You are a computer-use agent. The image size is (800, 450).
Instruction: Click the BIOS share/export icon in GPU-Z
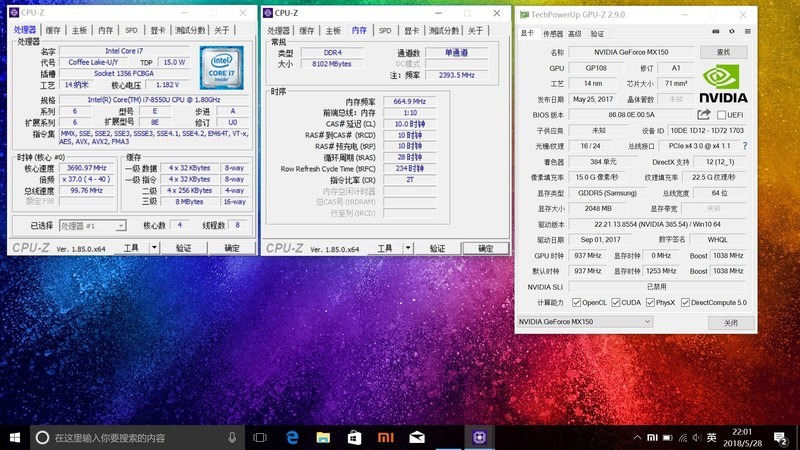coord(704,114)
